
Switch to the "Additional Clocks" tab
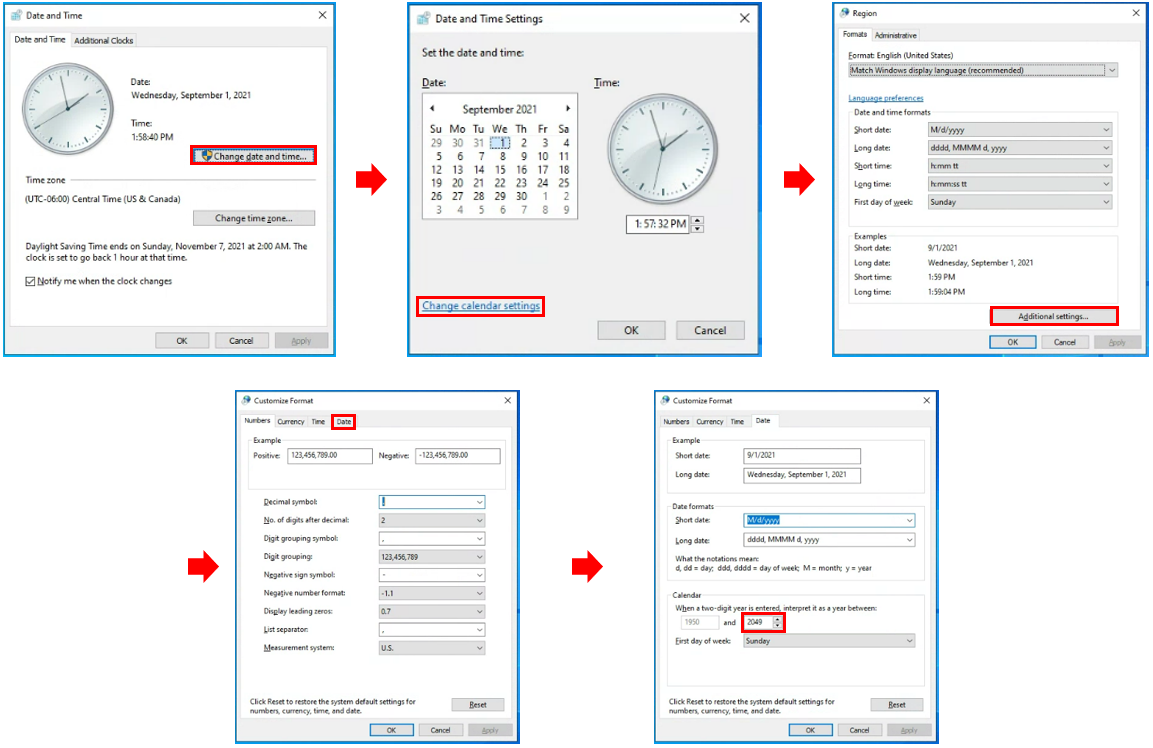[x=104, y=41]
